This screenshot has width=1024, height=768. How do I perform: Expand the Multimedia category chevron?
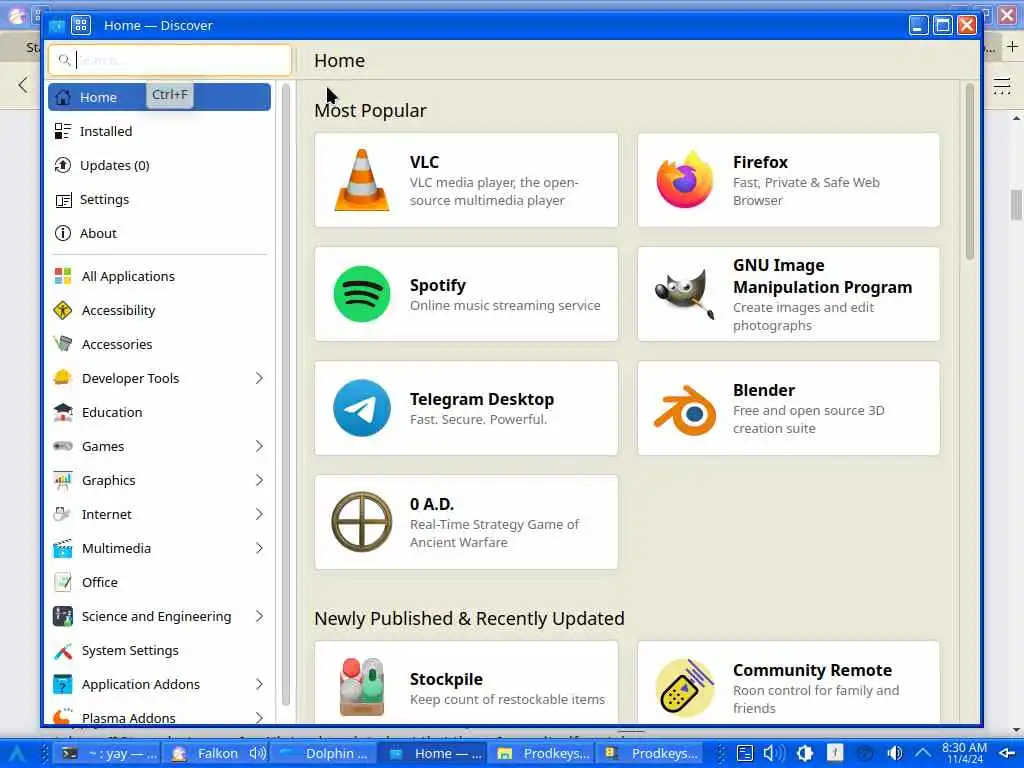[259, 548]
